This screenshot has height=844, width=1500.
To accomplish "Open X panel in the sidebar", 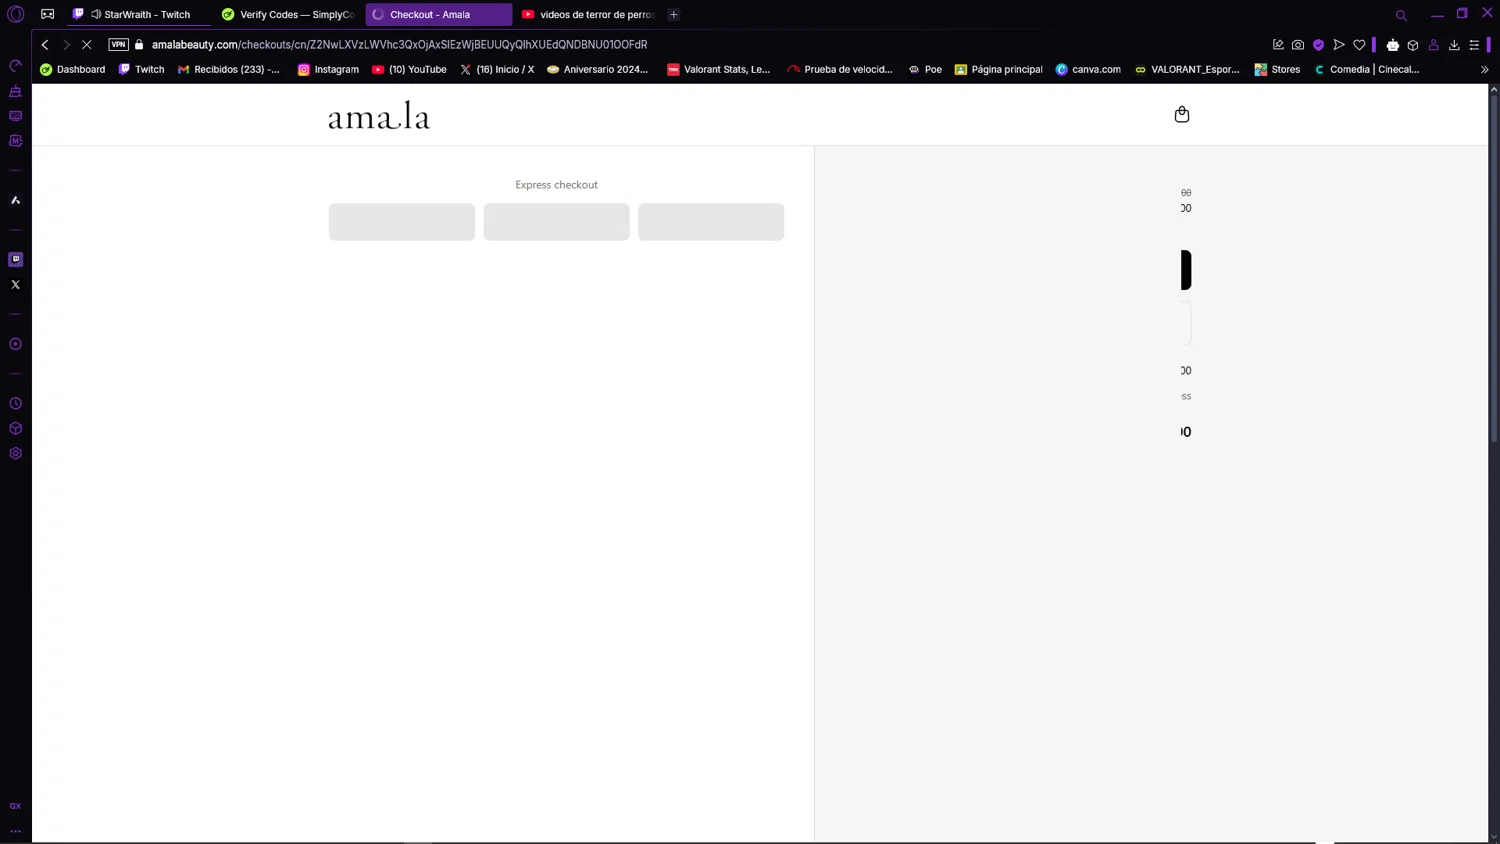I will (x=15, y=285).
